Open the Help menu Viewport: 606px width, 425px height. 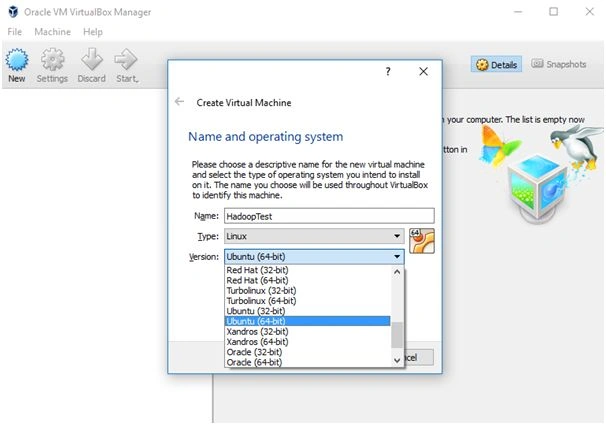click(93, 32)
